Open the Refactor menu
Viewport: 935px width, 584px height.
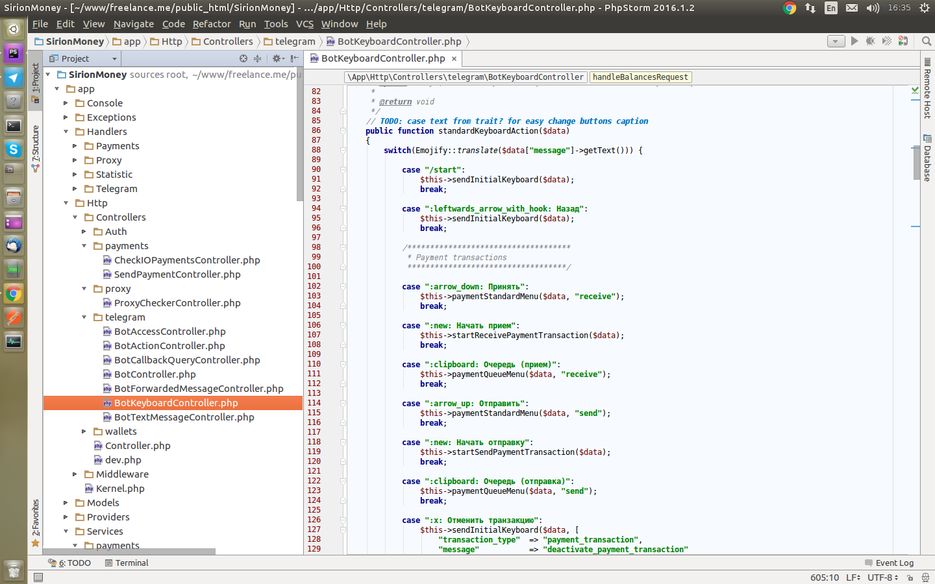pyautogui.click(x=211, y=23)
